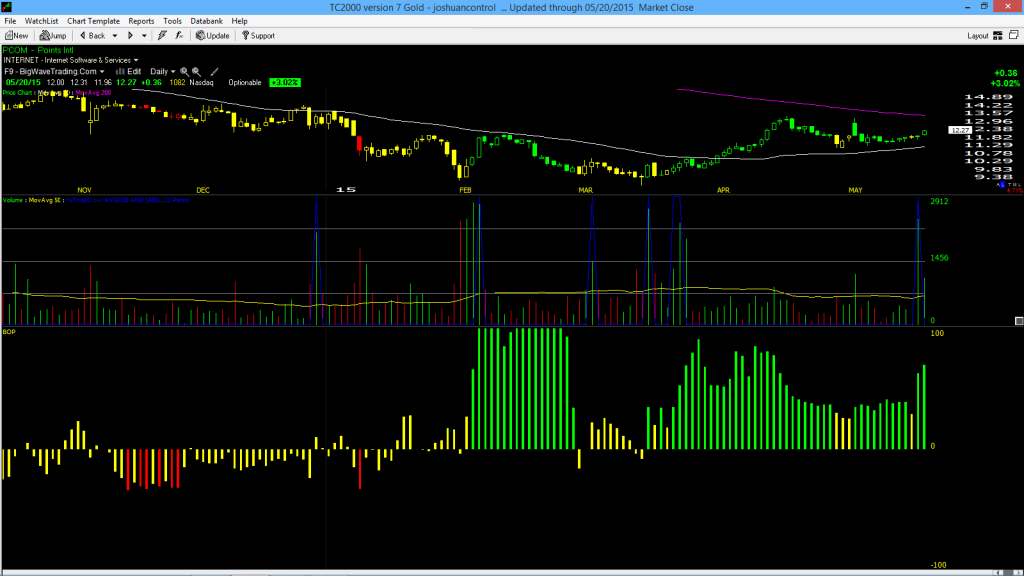Click the Volume indicator label
This screenshot has height=576, width=1024.
click(12, 200)
